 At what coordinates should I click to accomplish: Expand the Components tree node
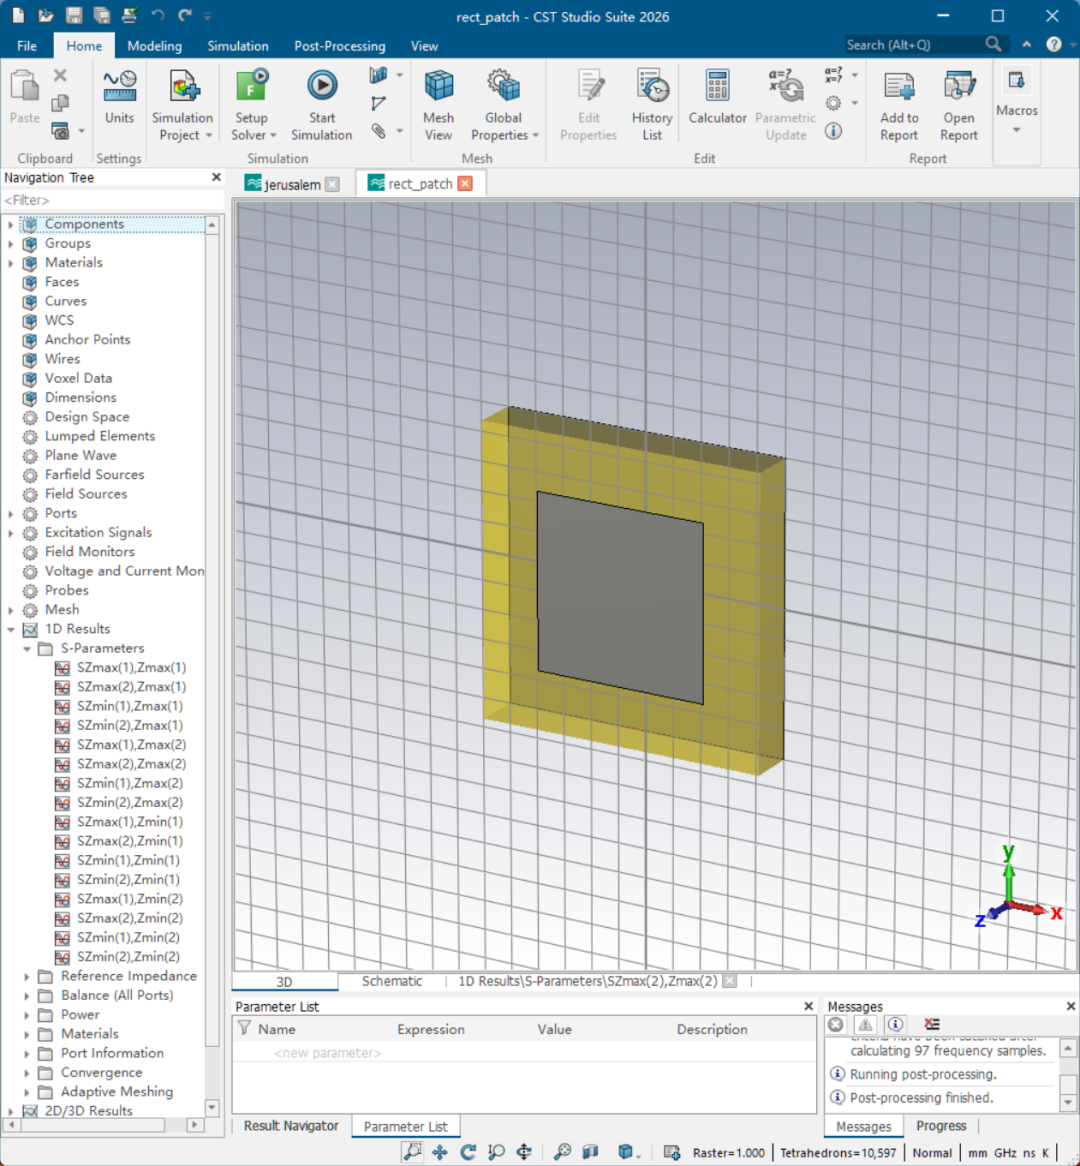(10, 224)
